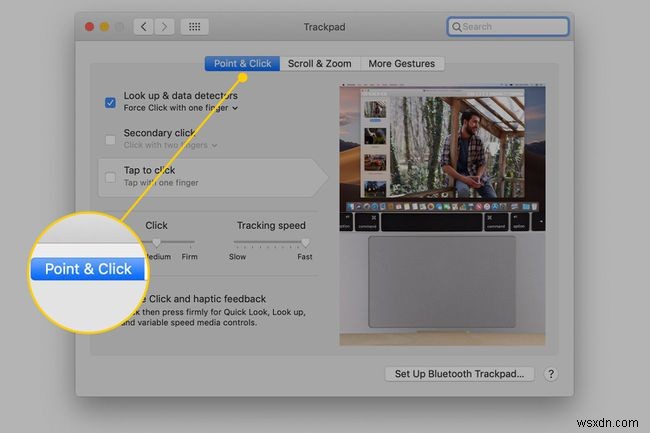Go forward with the right arrow button

[x=164, y=27]
